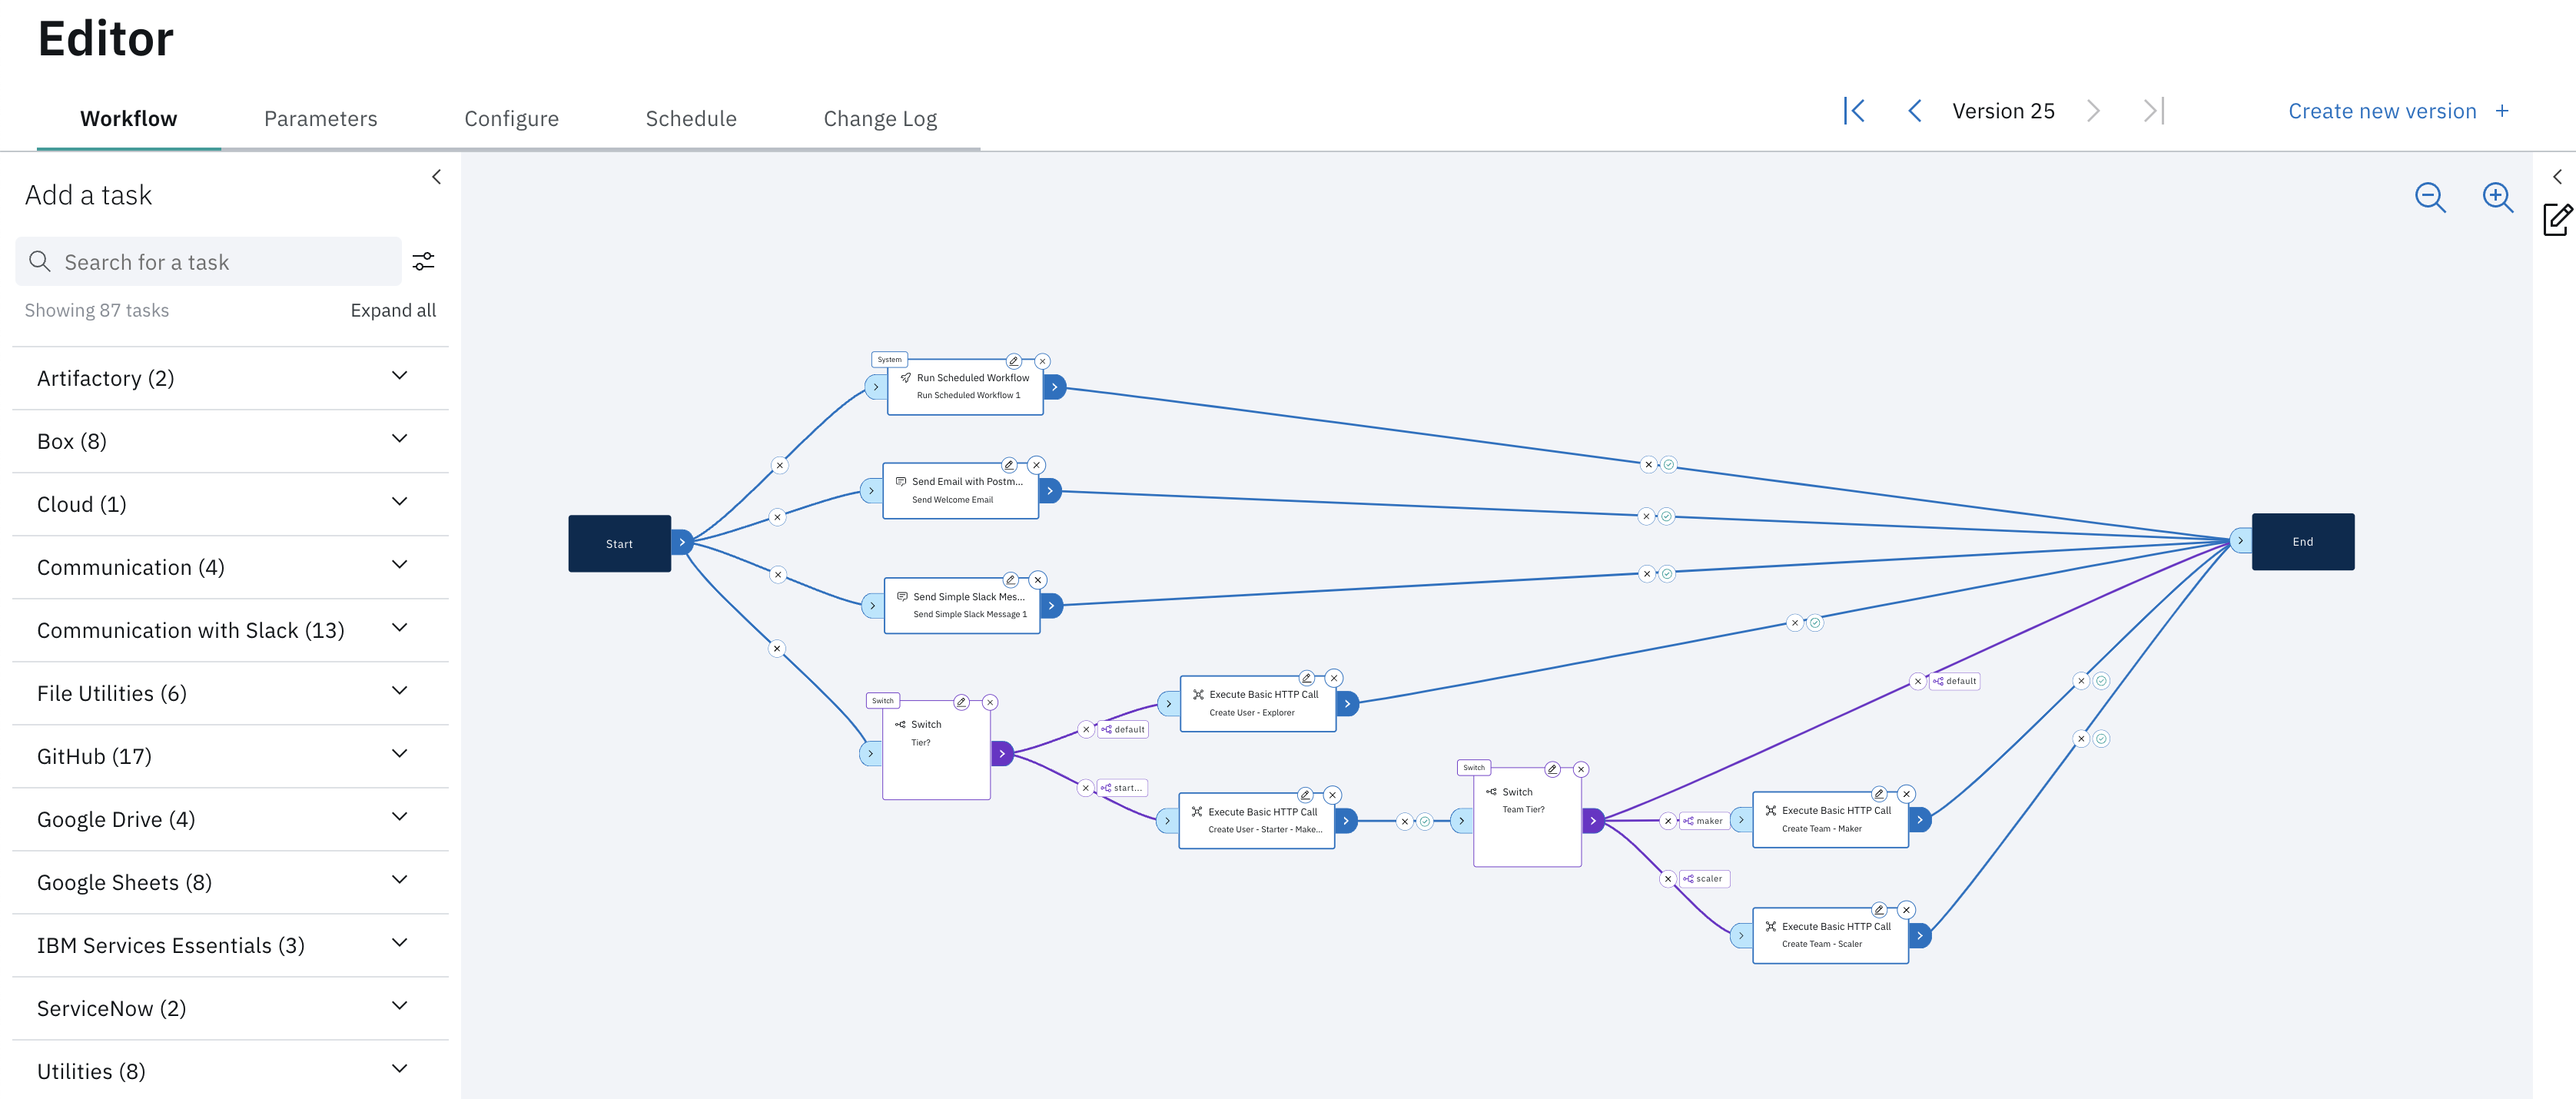Delete Create User - Explorer node
The height and width of the screenshot is (1099, 2576).
pos(1334,678)
